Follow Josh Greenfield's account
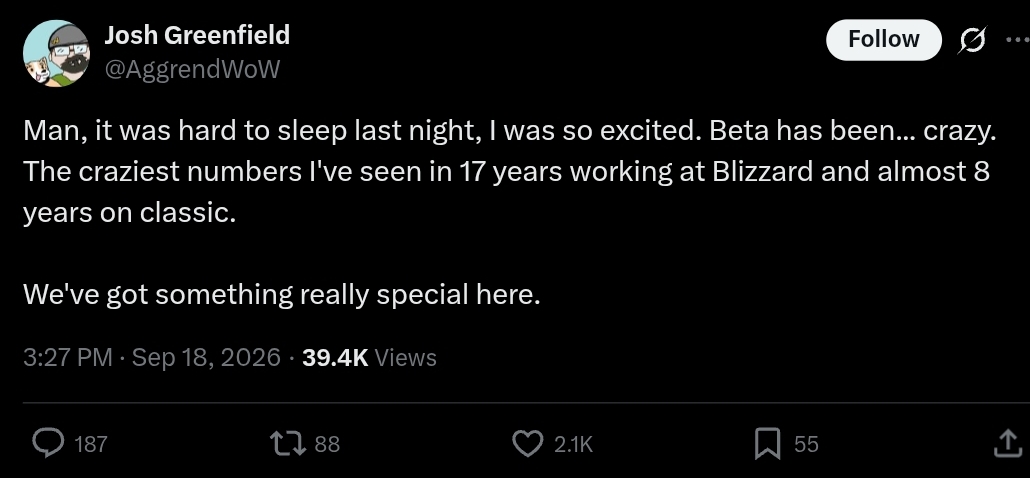Image resolution: width=1030 pixels, height=478 pixels. click(884, 39)
